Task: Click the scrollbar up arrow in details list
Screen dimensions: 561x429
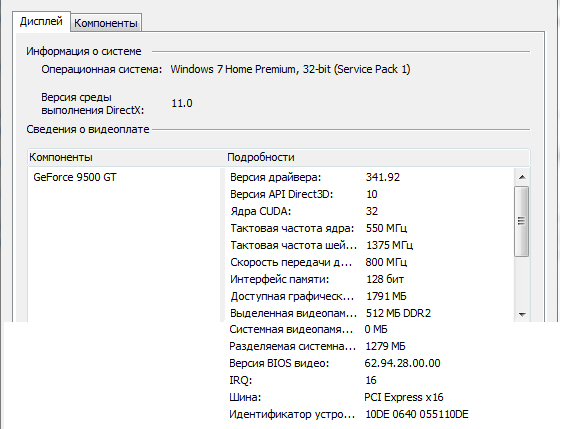Action: (x=522, y=177)
